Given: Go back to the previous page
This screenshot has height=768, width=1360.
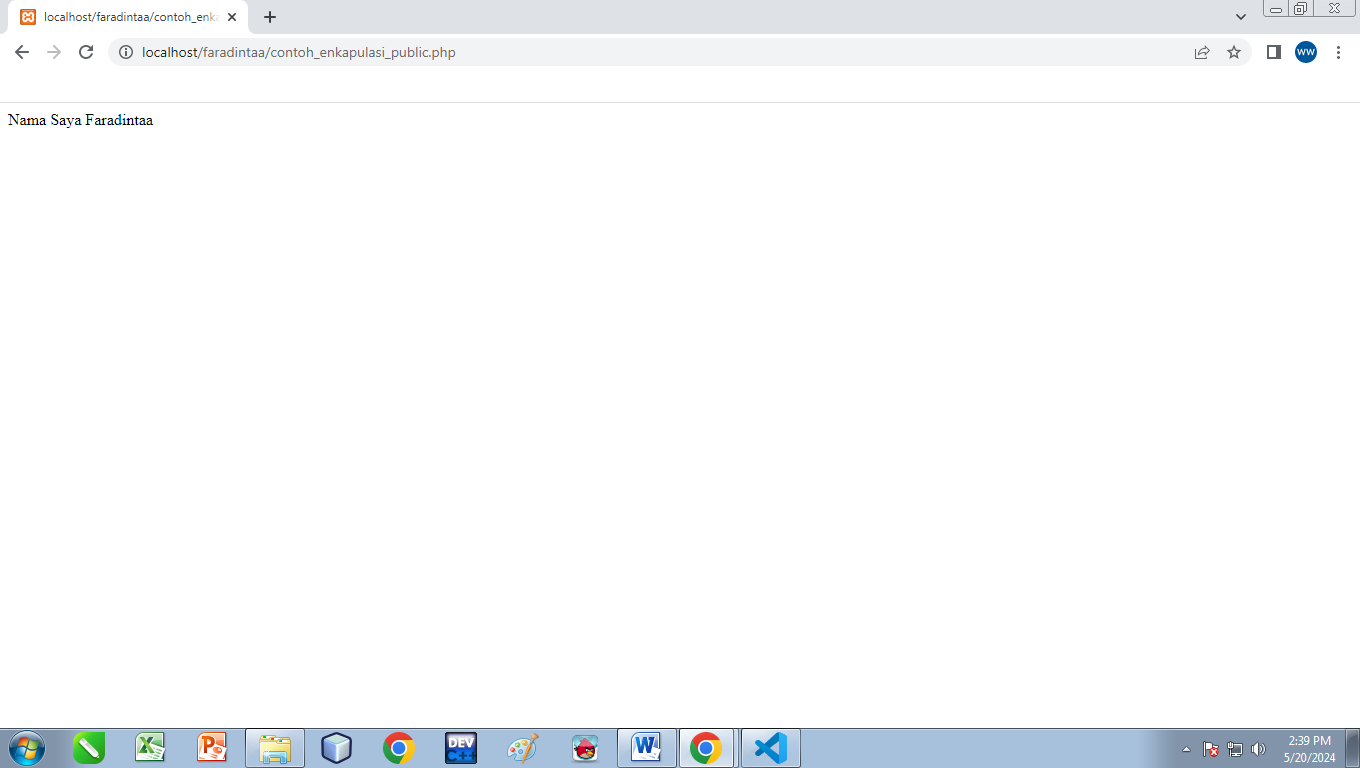Looking at the screenshot, I should [22, 52].
